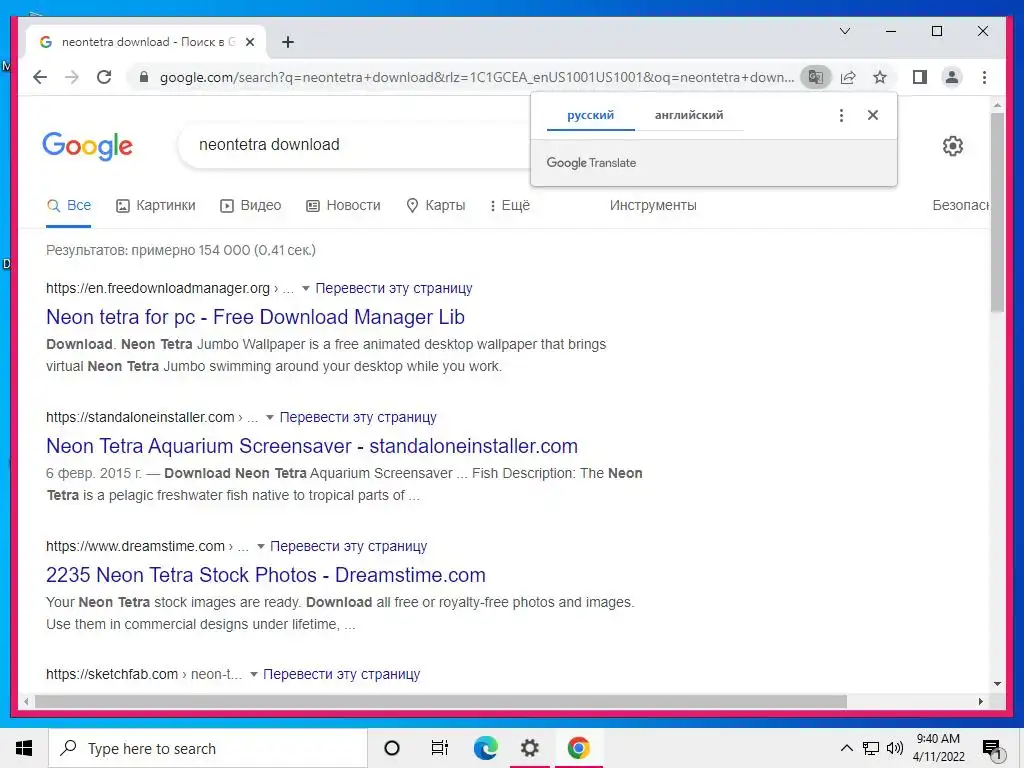1024x768 pixels.
Task: Share this page using the share icon
Action: [x=848, y=77]
